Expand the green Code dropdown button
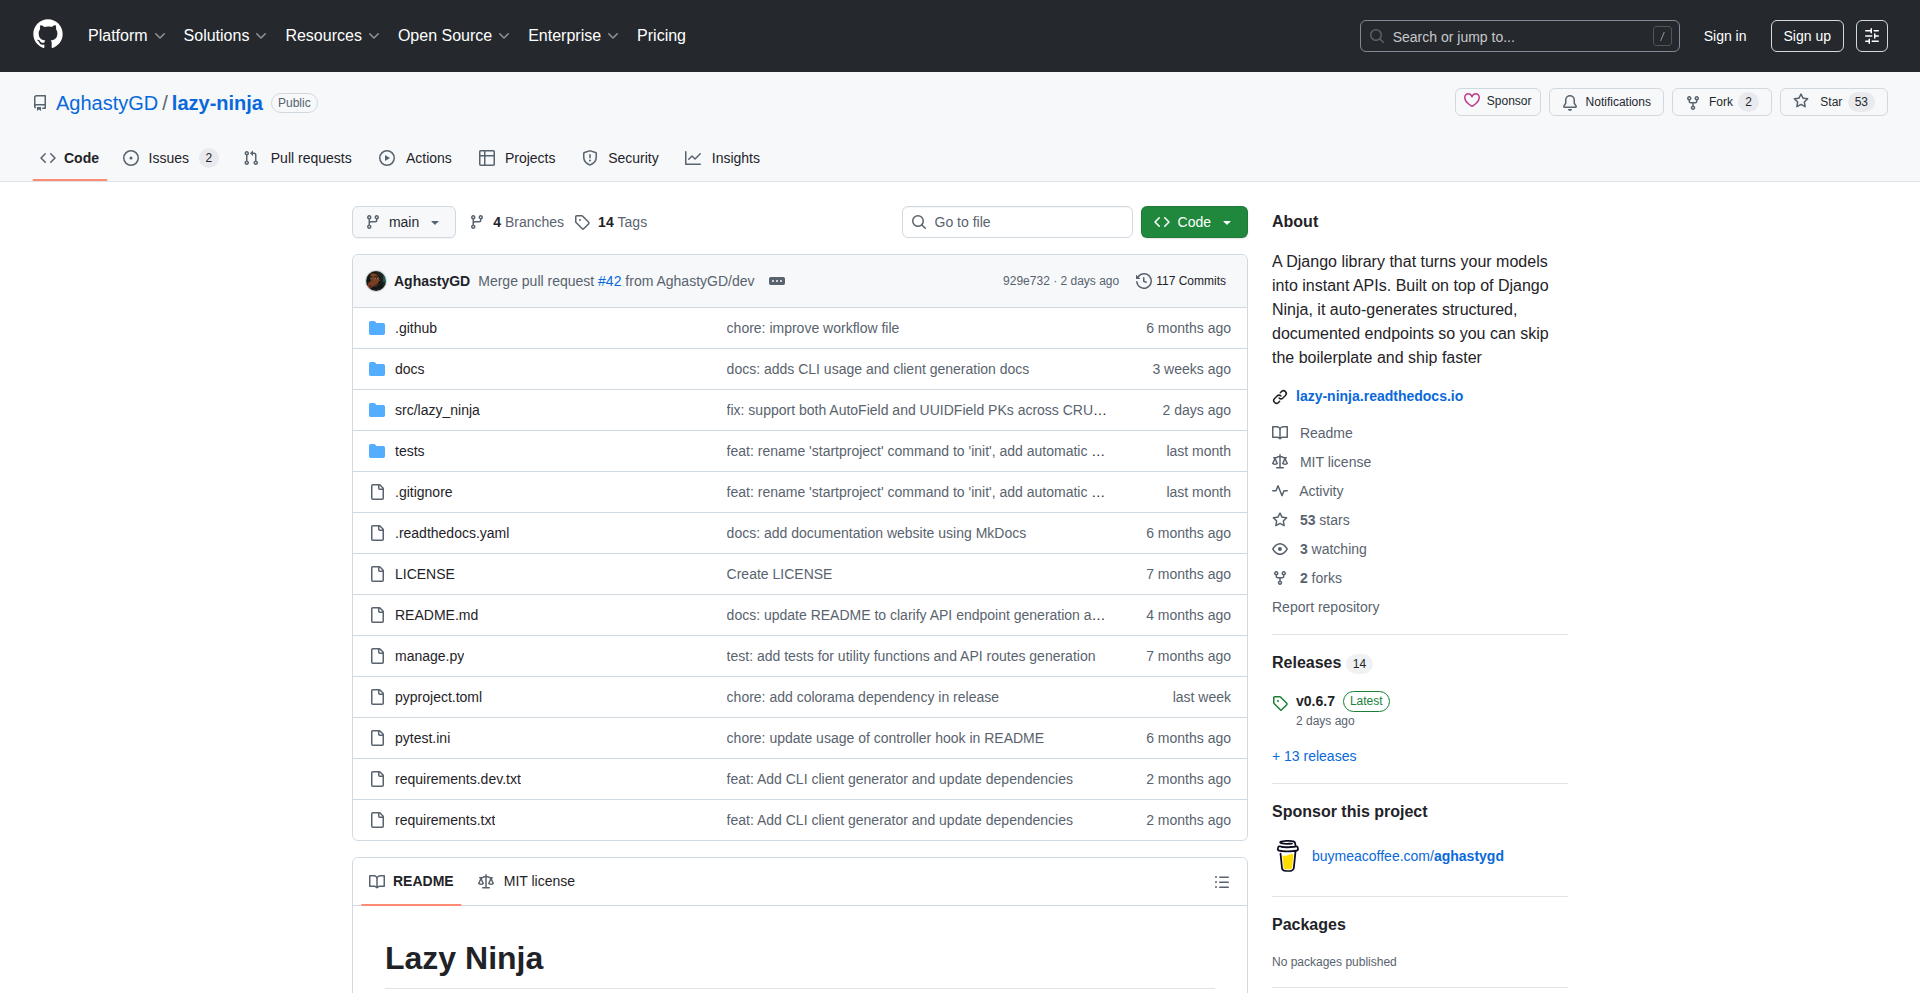This screenshot has height=993, width=1920. pyautogui.click(x=1194, y=222)
